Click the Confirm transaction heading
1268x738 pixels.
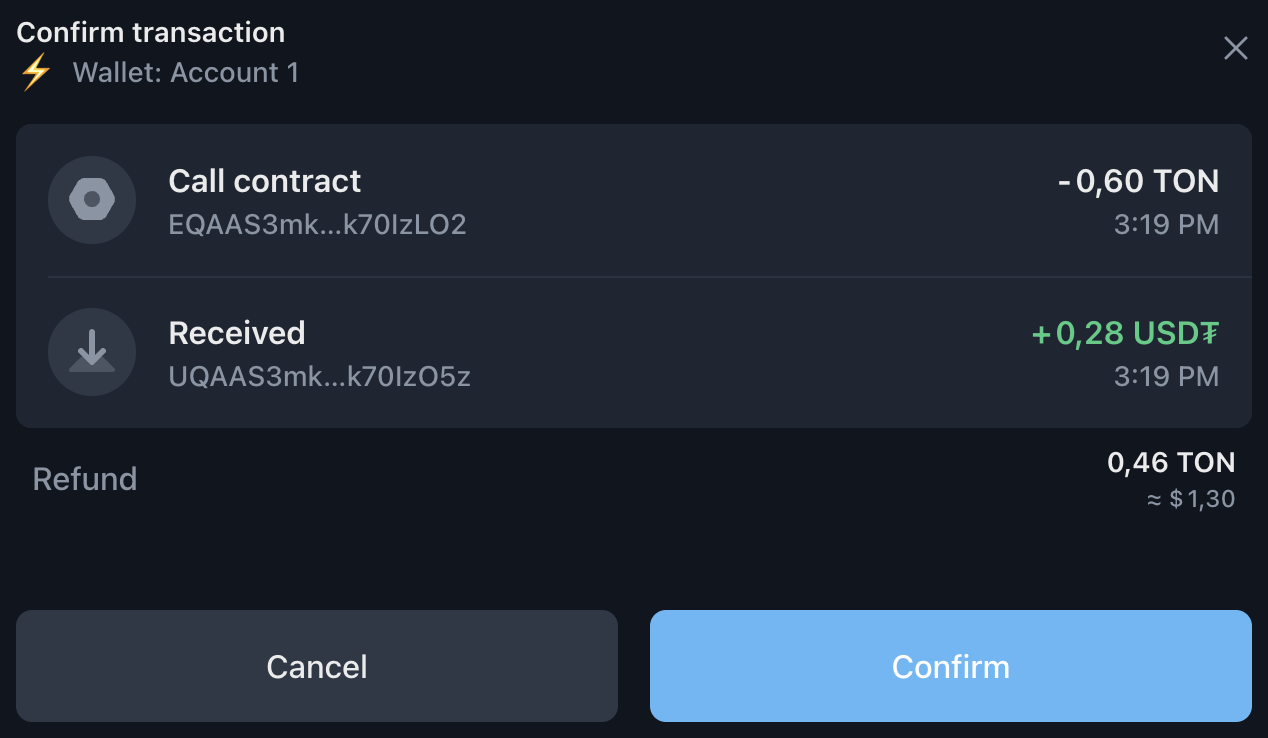[x=151, y=32]
